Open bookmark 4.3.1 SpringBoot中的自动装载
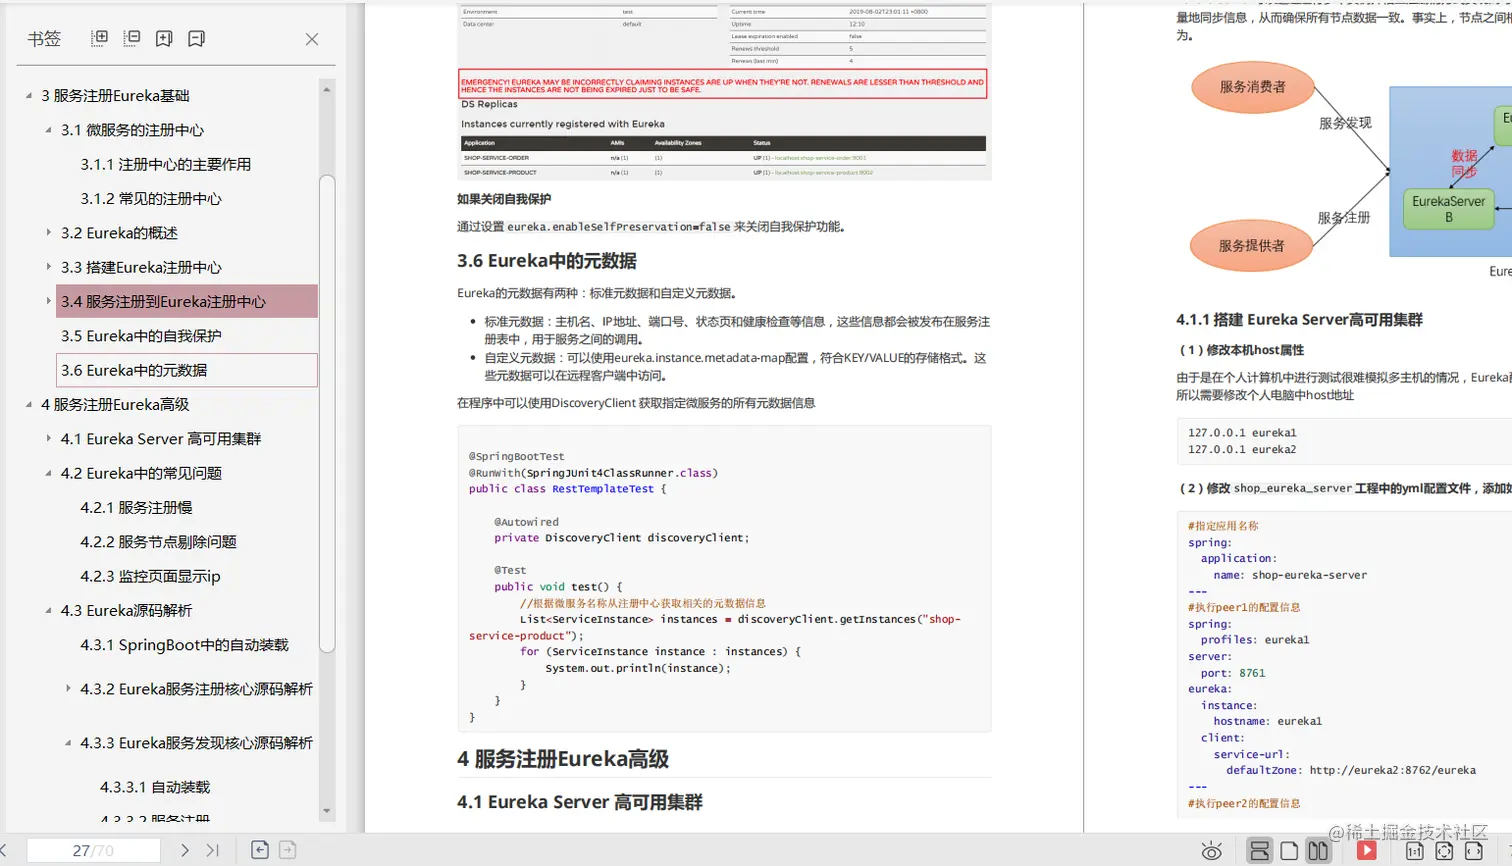Image resolution: width=1512 pixels, height=866 pixels. [x=184, y=645]
